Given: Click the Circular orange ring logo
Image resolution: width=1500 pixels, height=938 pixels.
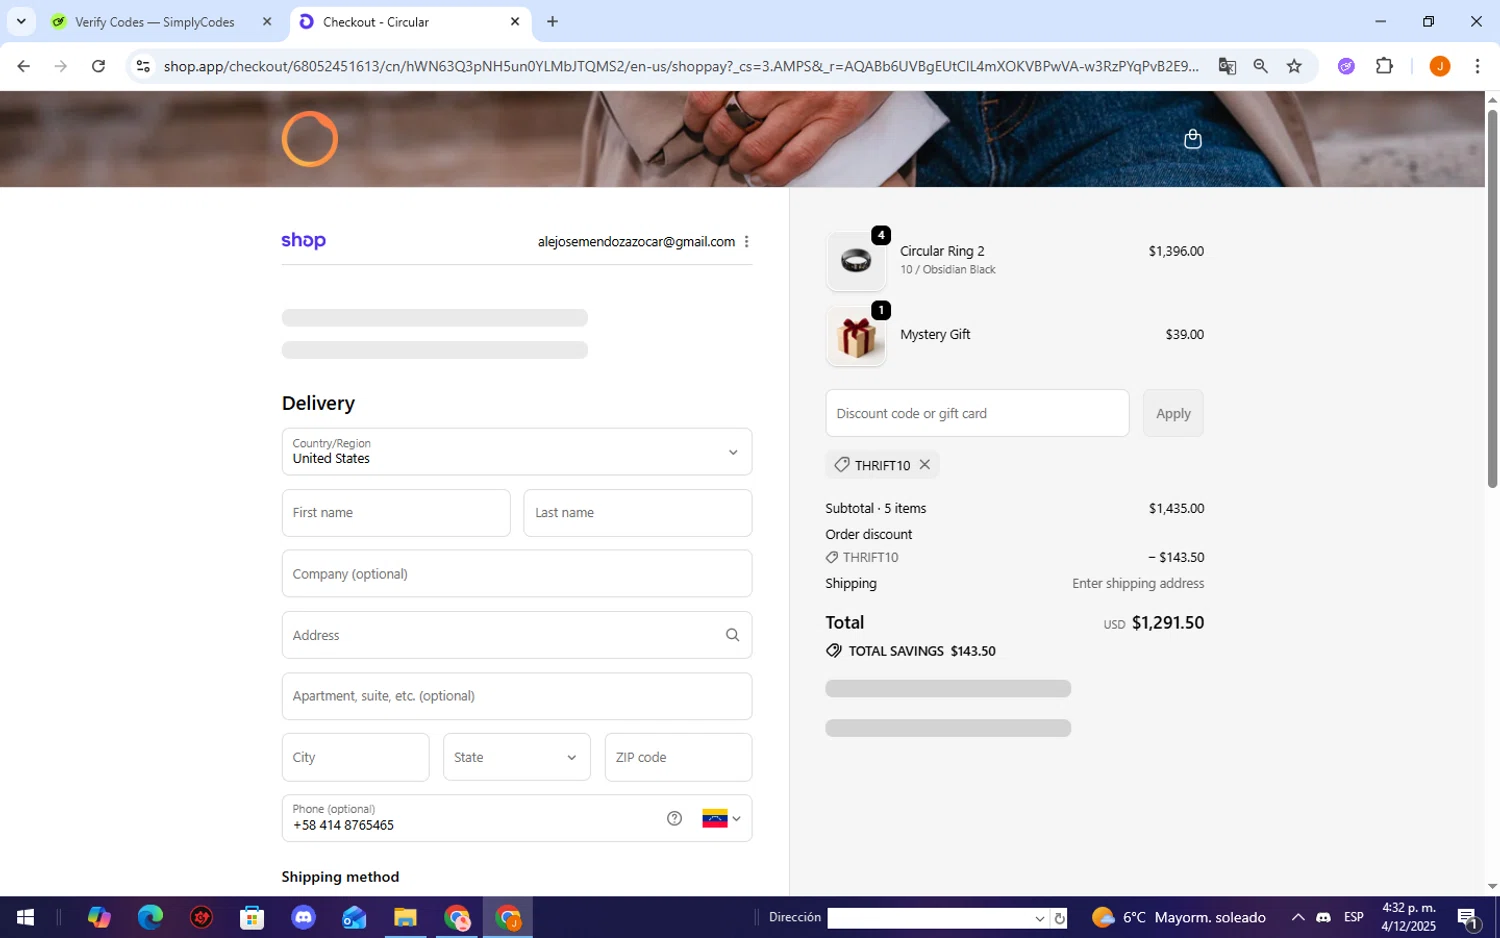Looking at the screenshot, I should [x=310, y=139].
